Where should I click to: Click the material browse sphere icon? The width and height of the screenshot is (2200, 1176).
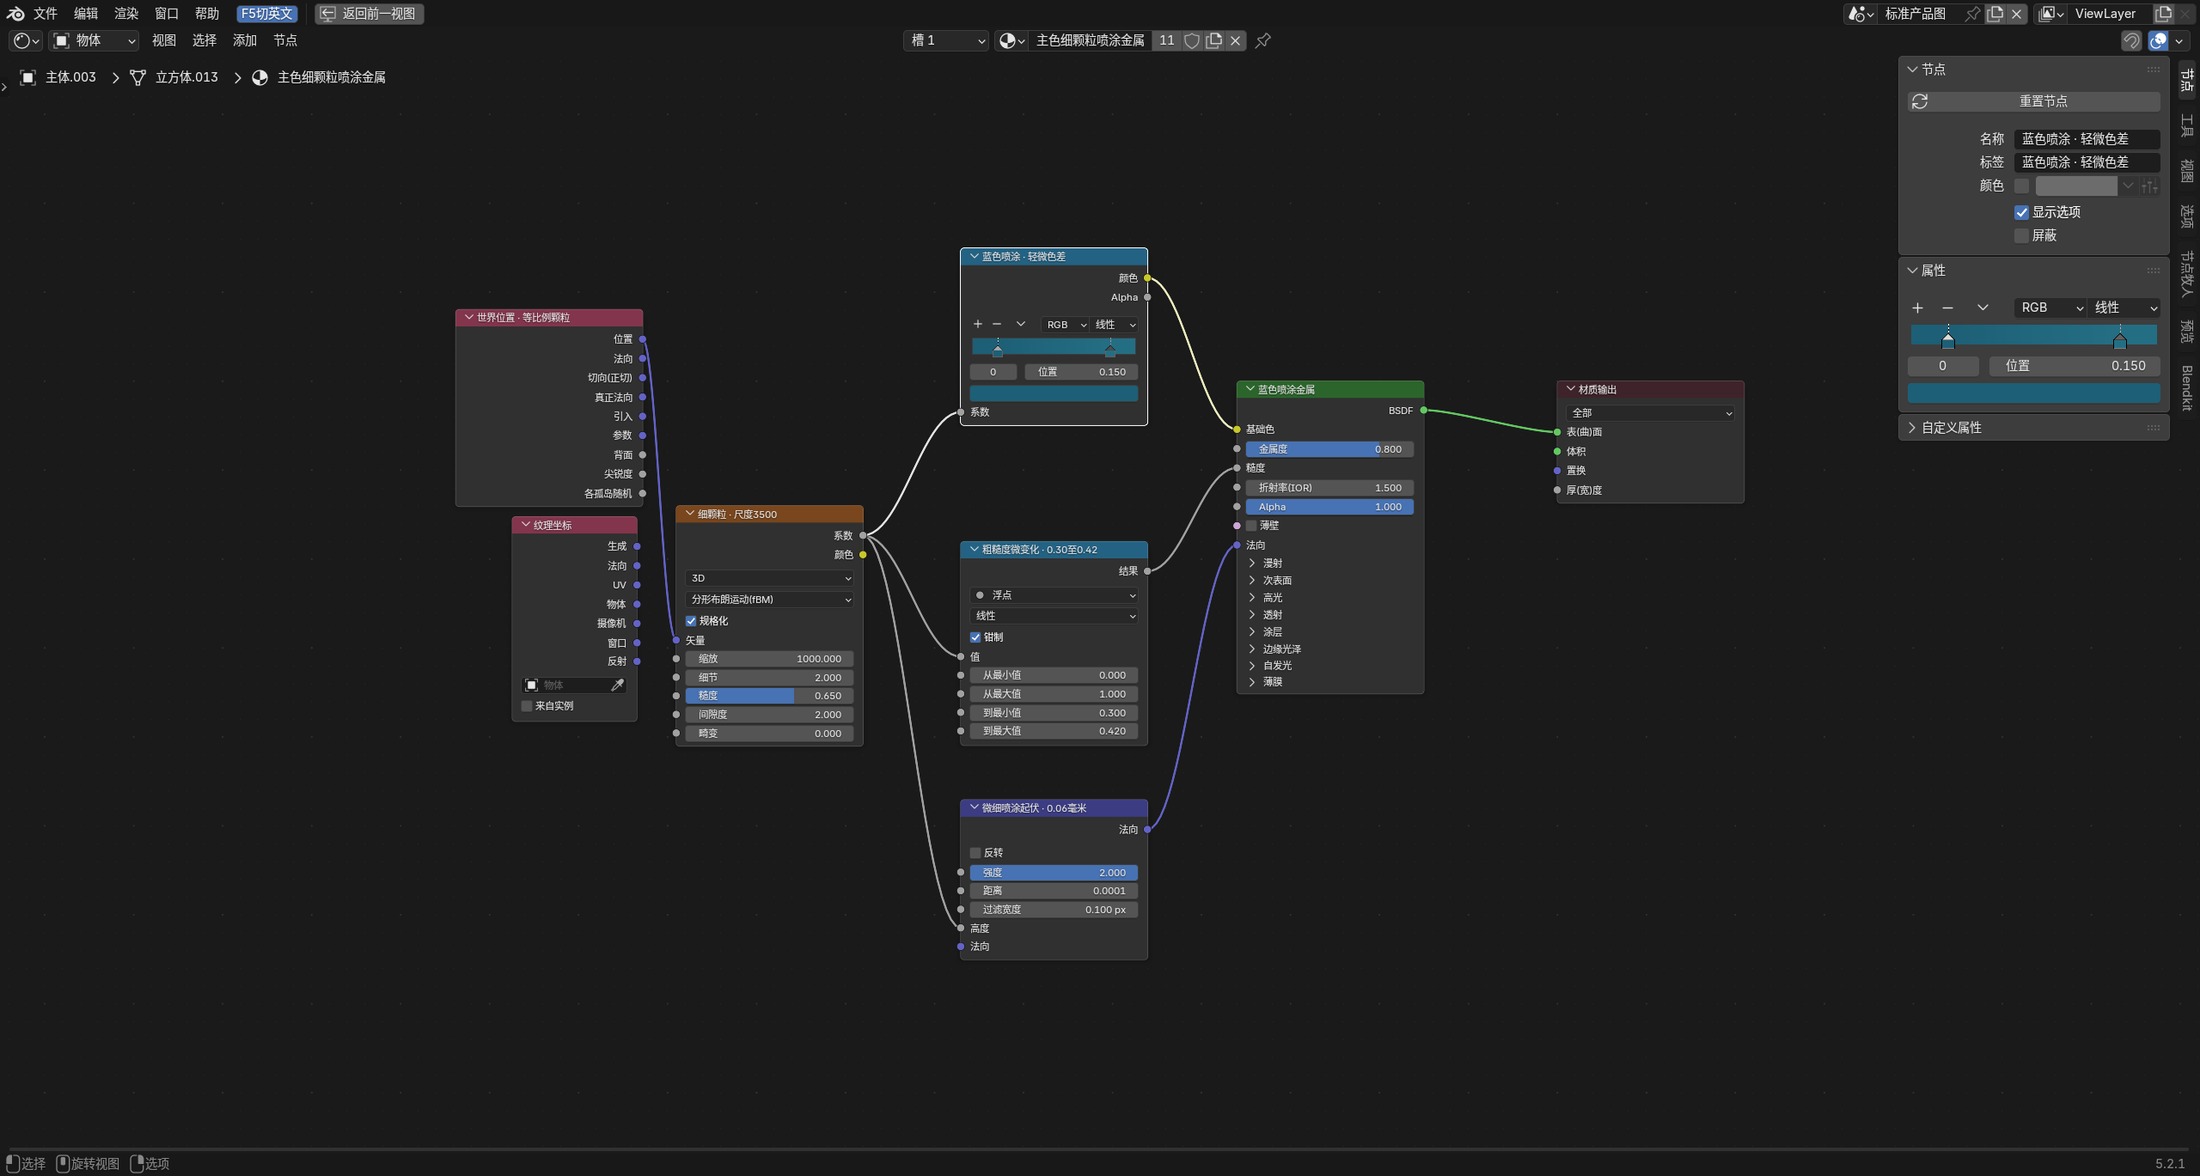pos(1011,40)
